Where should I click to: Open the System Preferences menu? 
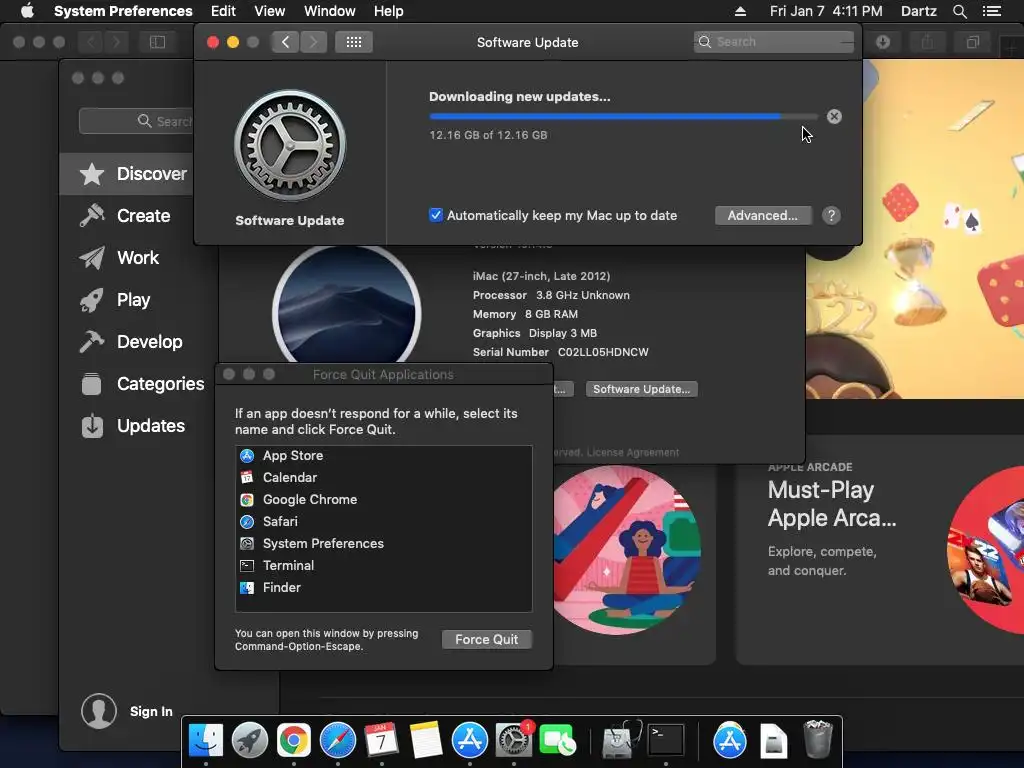(x=123, y=11)
